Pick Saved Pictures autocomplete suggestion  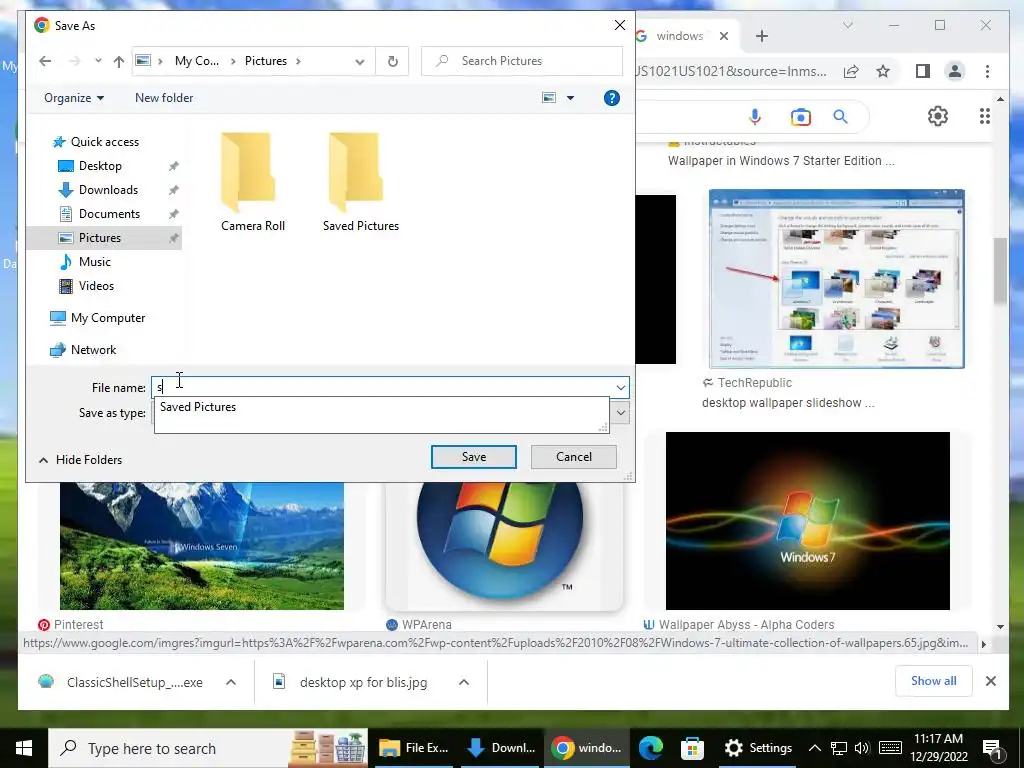tap(381, 407)
